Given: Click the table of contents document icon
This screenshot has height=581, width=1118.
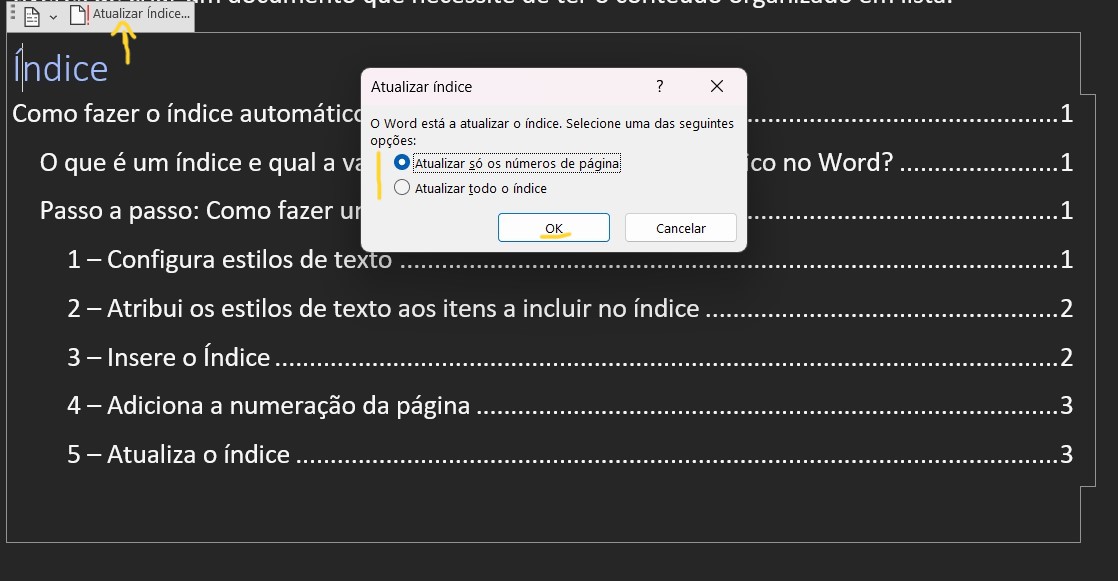Looking at the screenshot, I should click(x=31, y=14).
